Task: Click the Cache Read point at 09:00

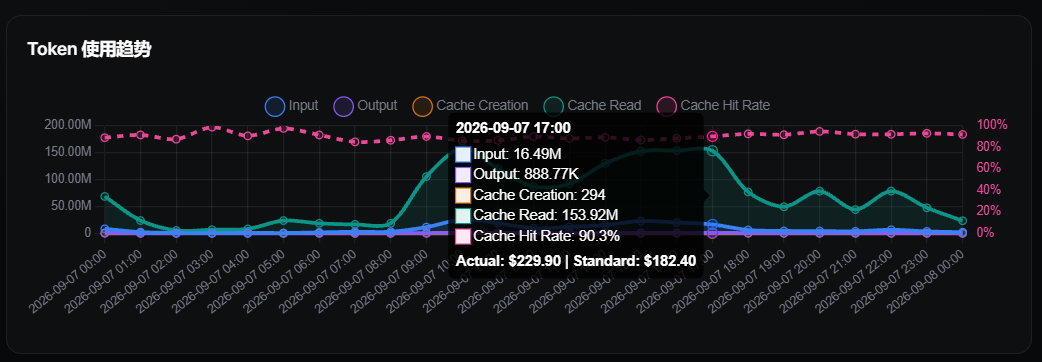Action: click(x=427, y=177)
